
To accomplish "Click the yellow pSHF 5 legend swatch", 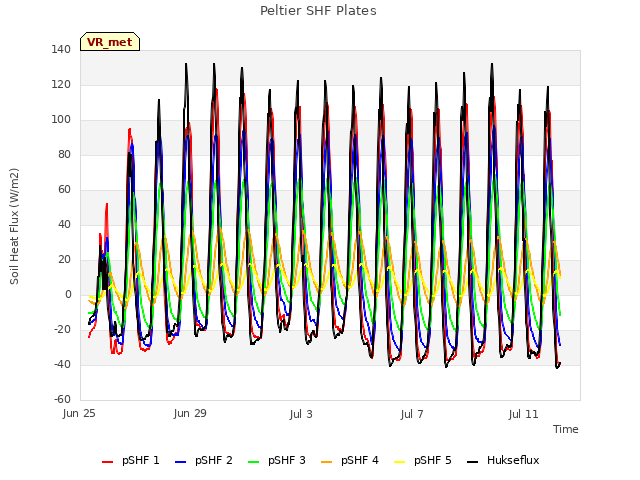I will (x=400, y=462).
